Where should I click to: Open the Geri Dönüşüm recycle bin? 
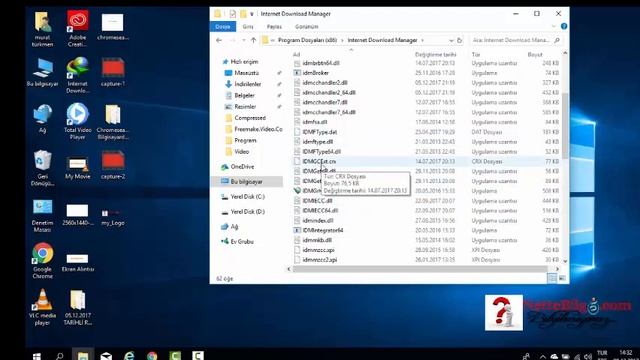(x=42, y=168)
